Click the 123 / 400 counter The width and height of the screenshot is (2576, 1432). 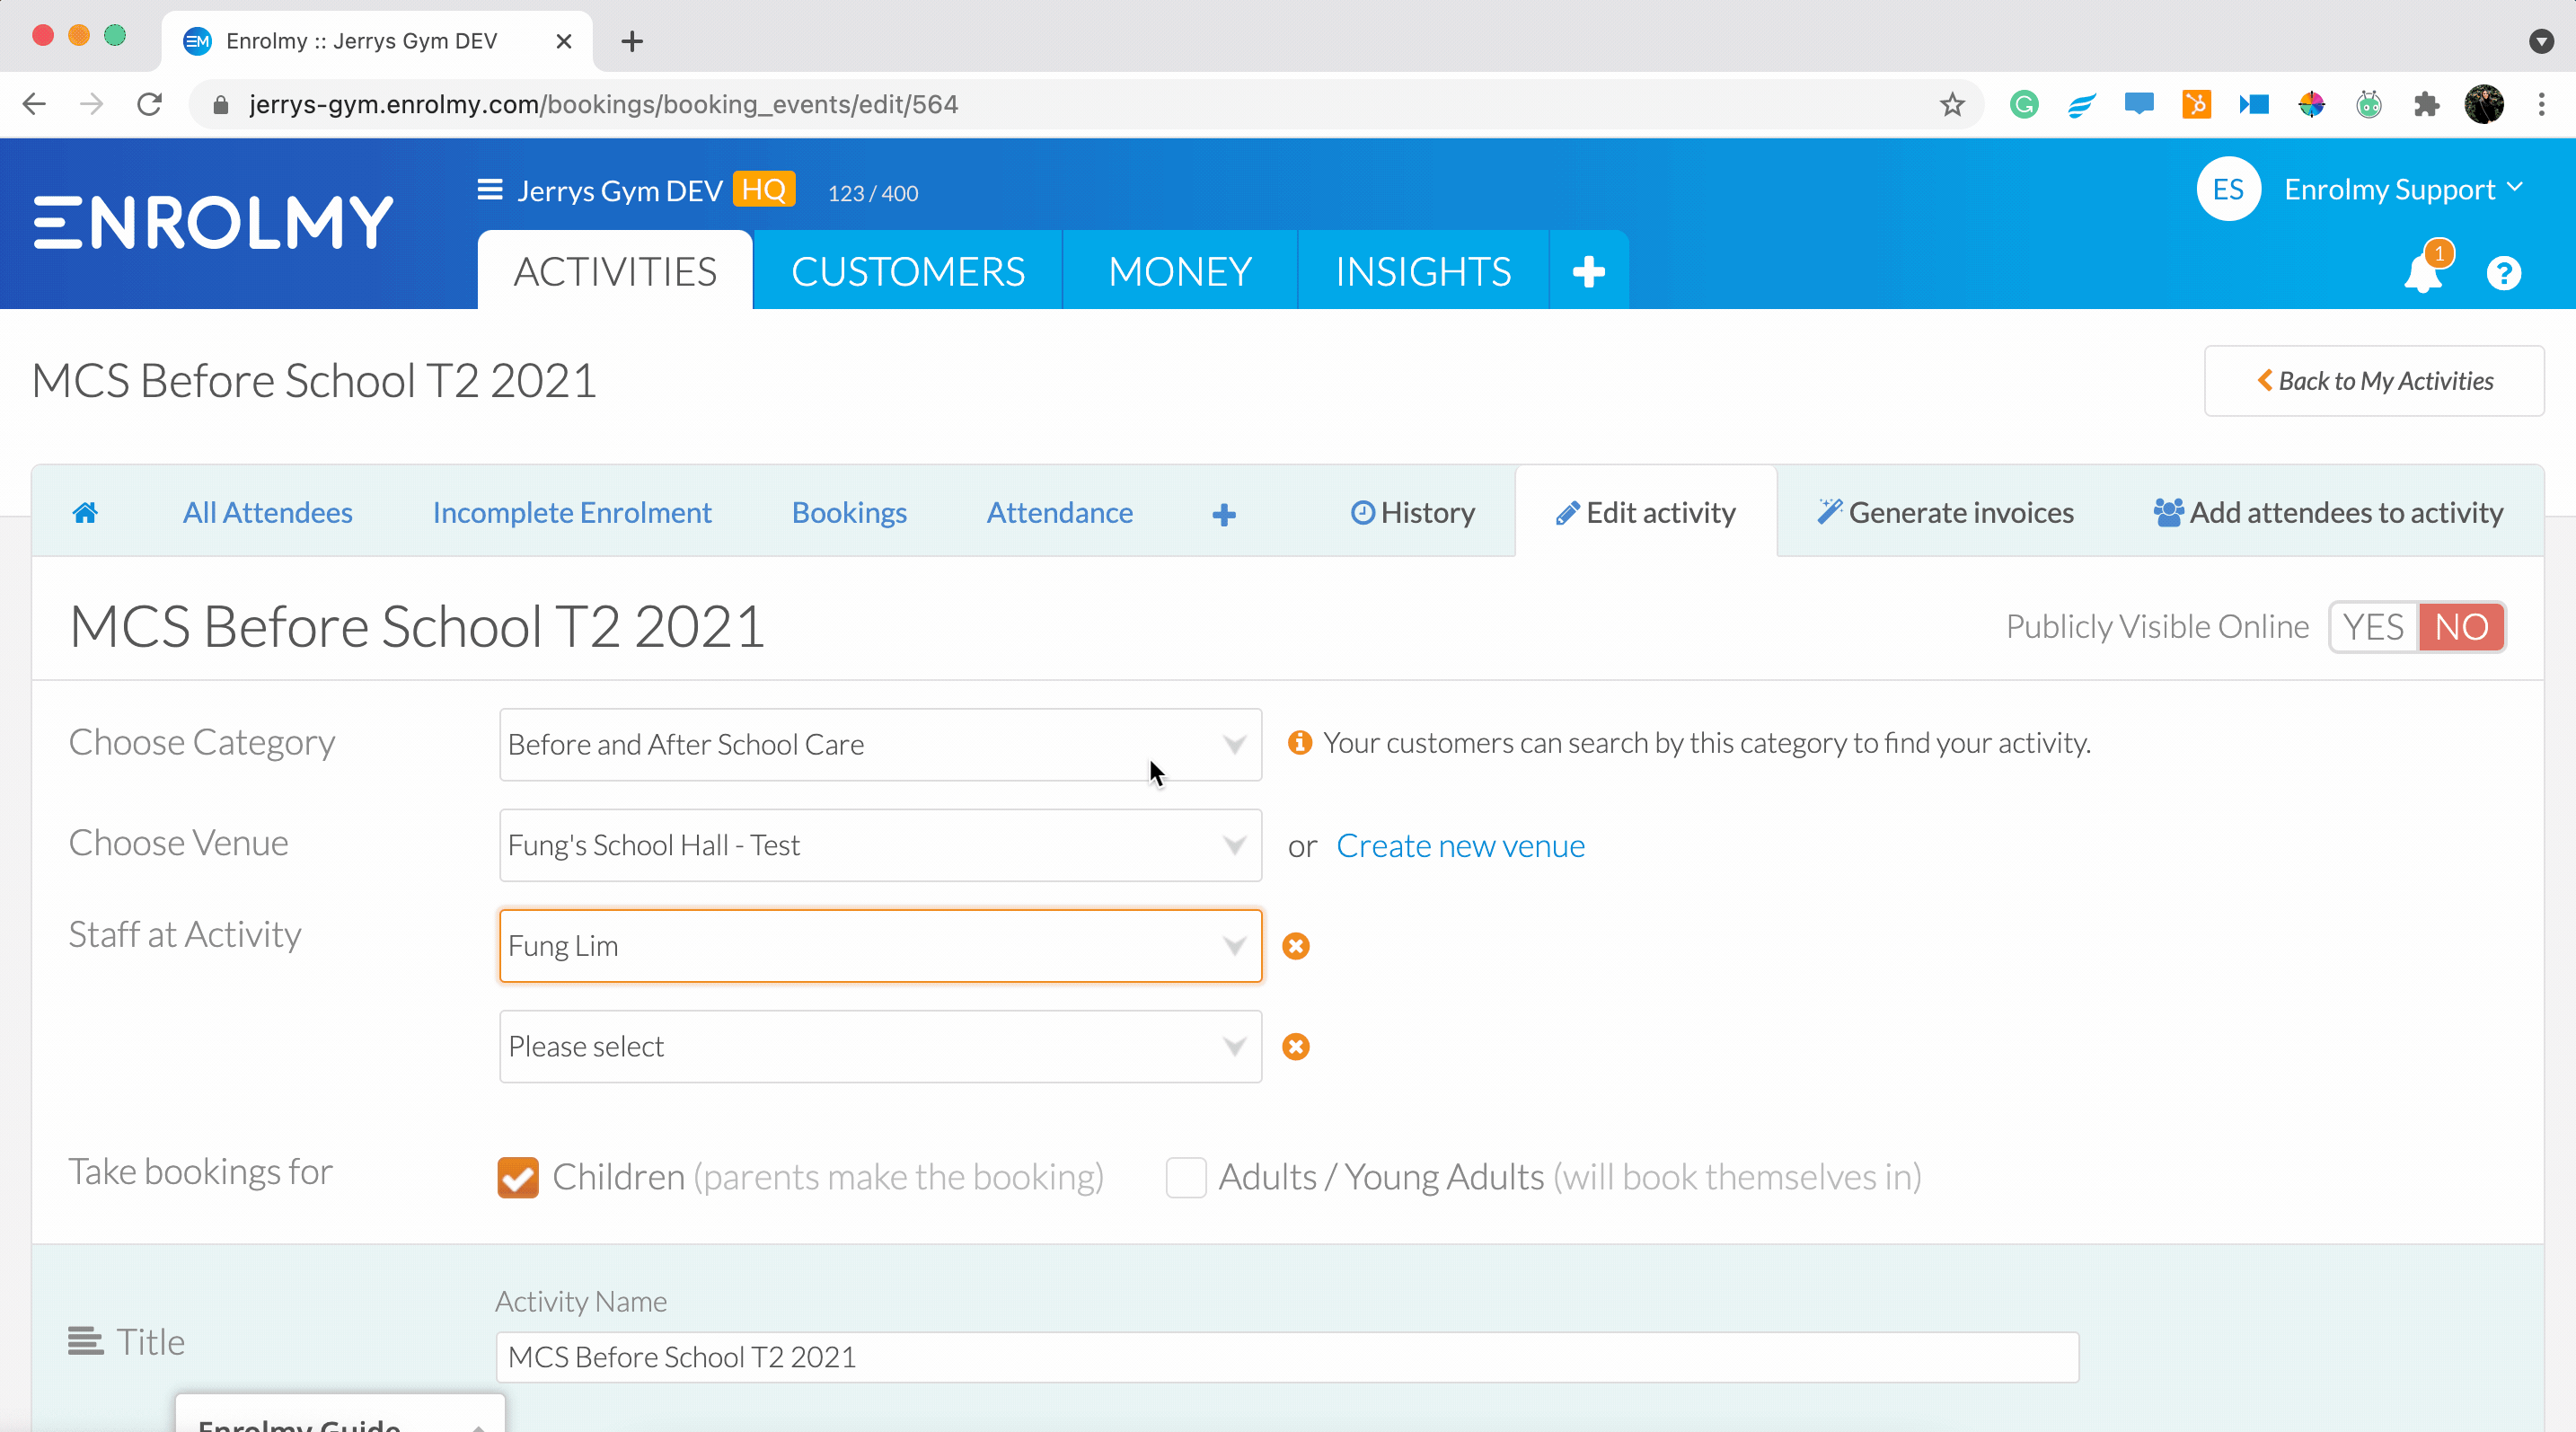873,193
